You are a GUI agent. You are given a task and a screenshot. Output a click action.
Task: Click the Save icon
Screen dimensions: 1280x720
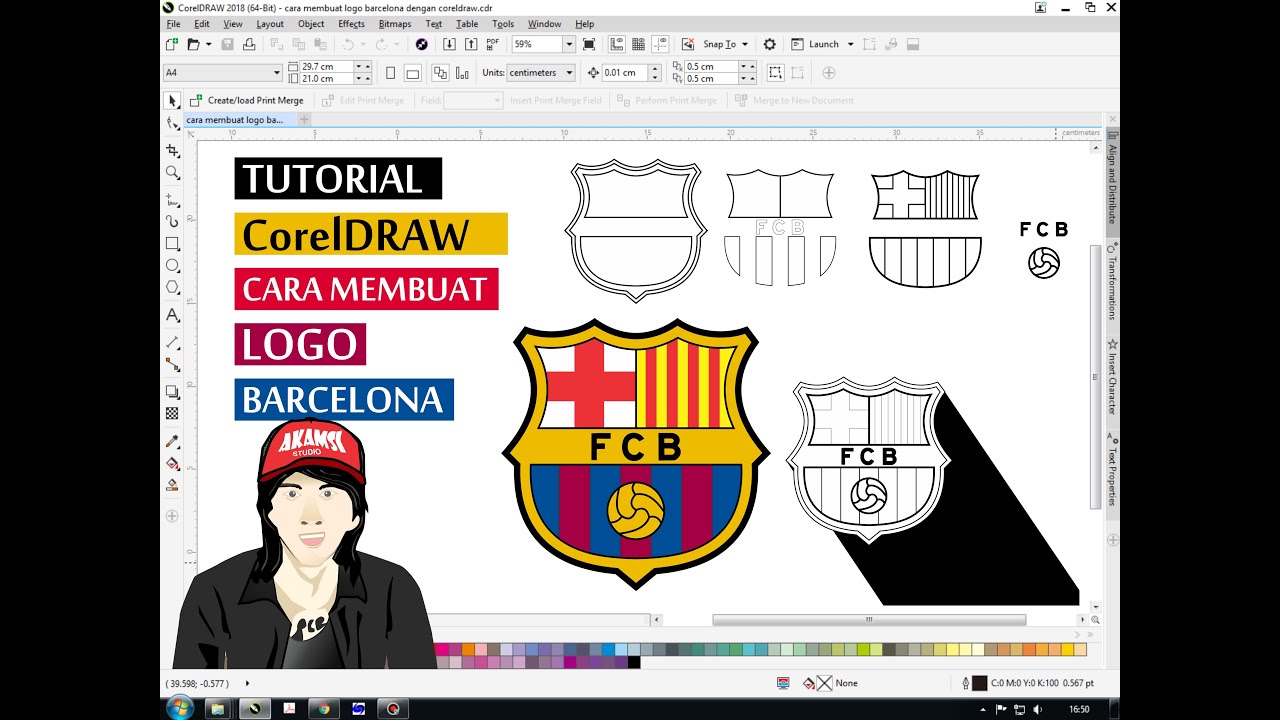click(227, 44)
